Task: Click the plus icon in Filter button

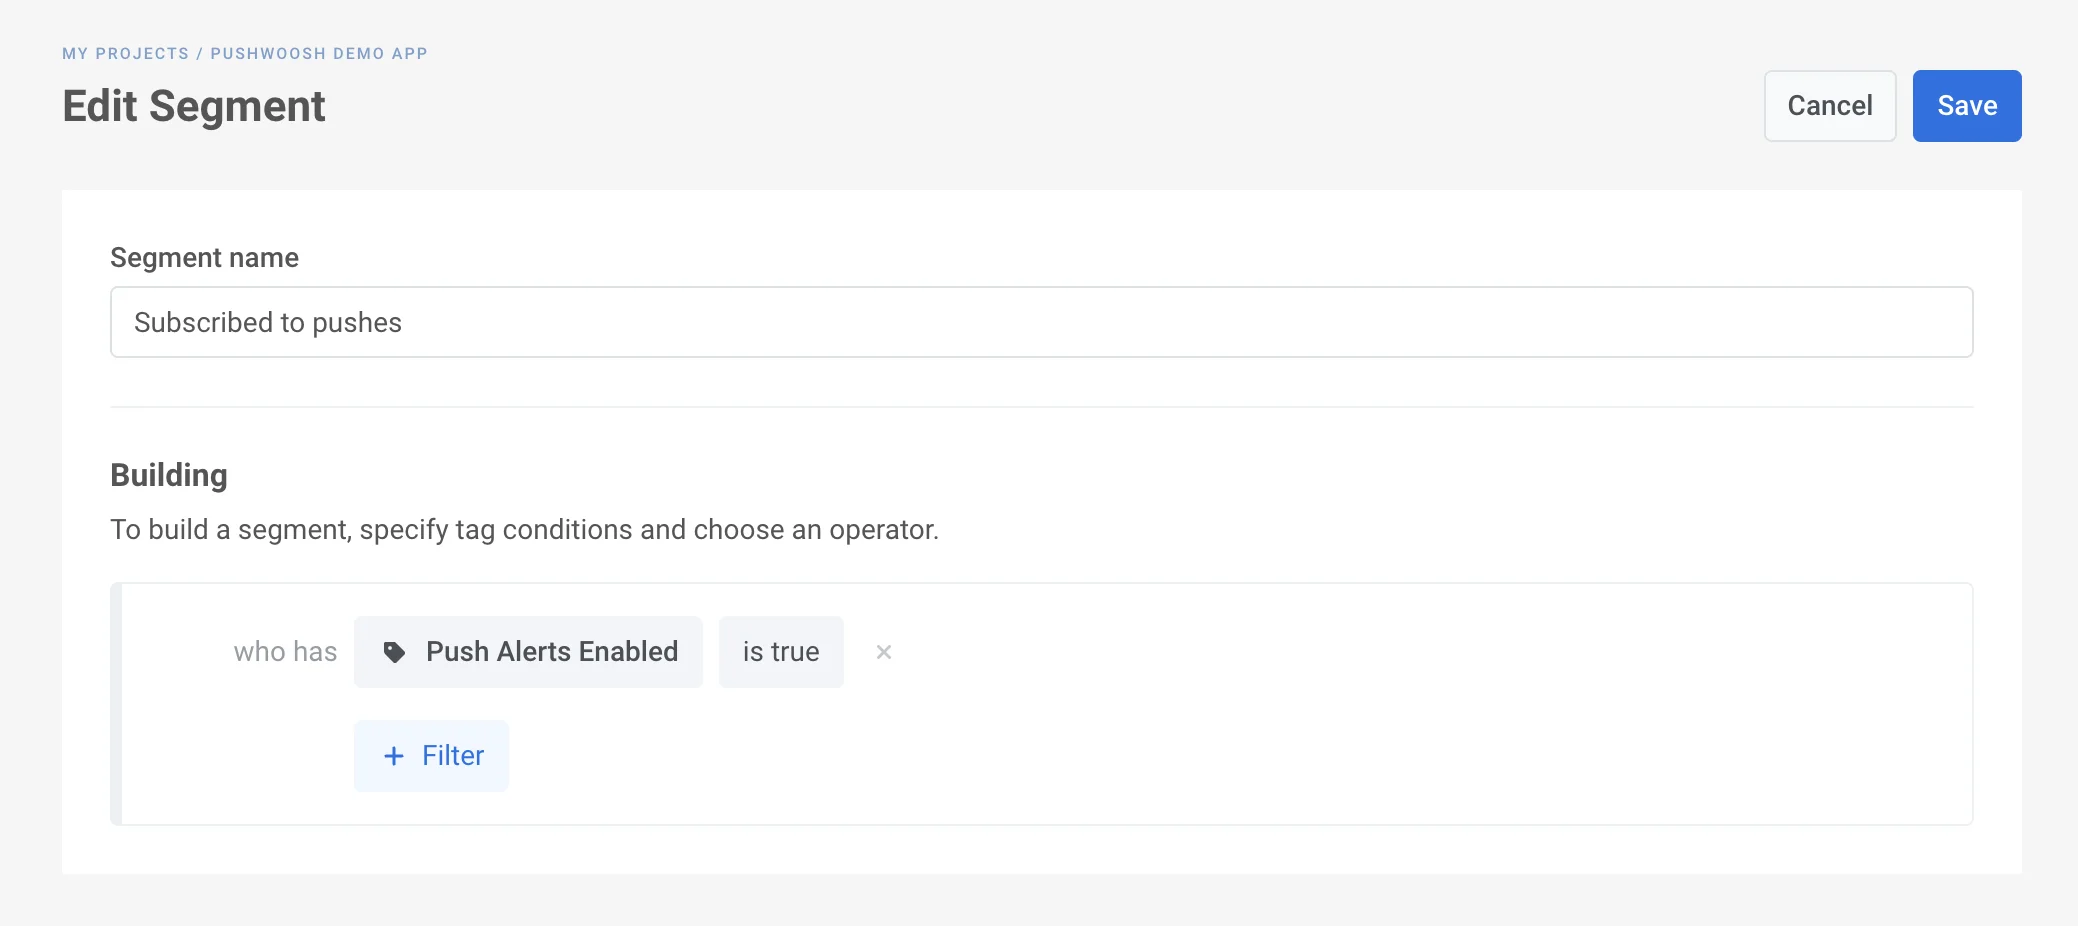Action: [394, 756]
